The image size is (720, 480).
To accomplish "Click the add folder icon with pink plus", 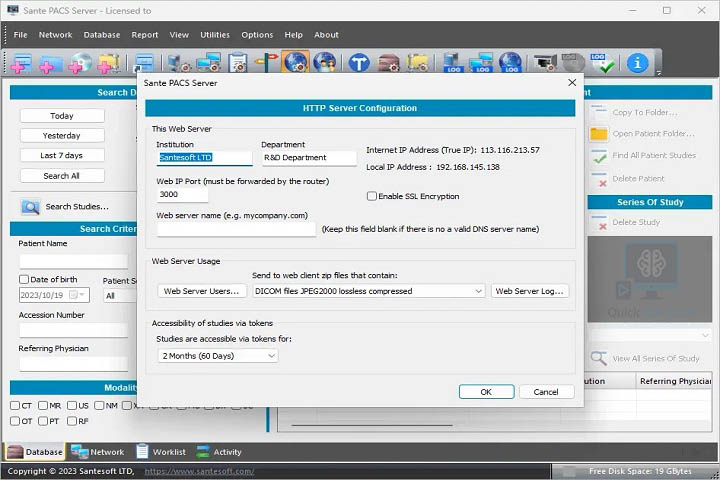I will click(x=50, y=63).
